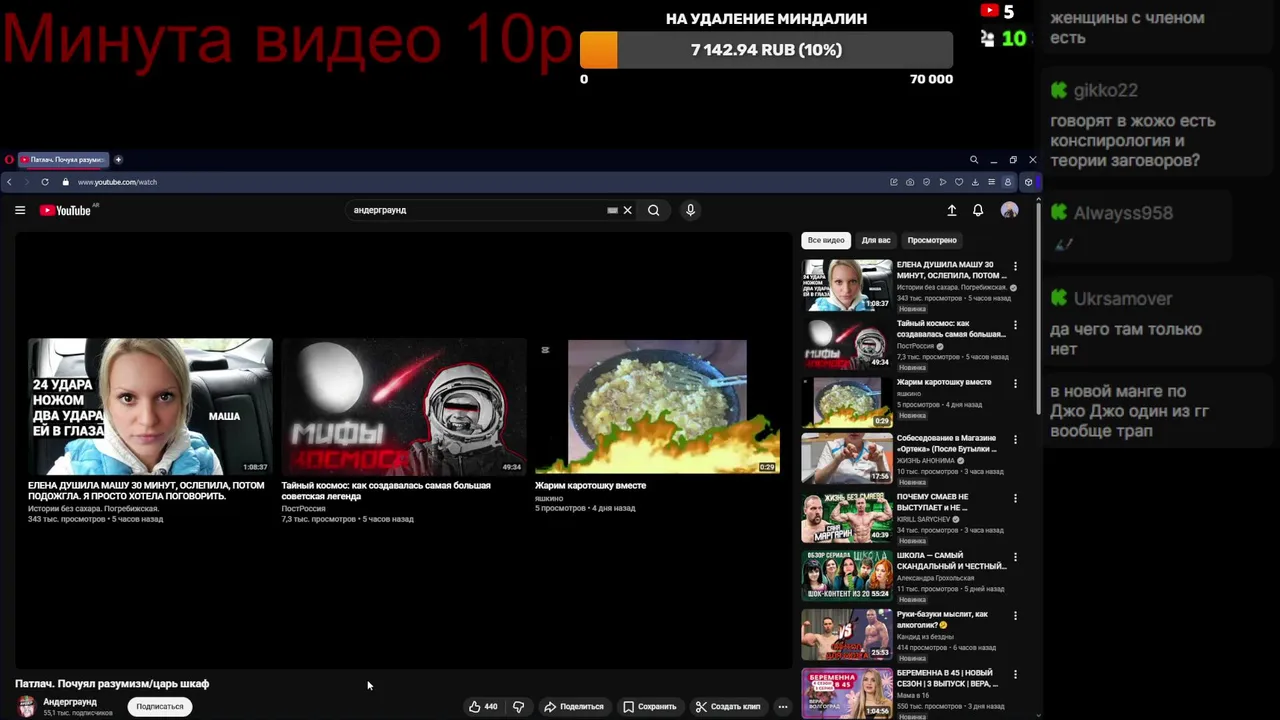The image size is (1280, 720).
Task: Open the send-to-flow arrow icon
Action: click(943, 182)
